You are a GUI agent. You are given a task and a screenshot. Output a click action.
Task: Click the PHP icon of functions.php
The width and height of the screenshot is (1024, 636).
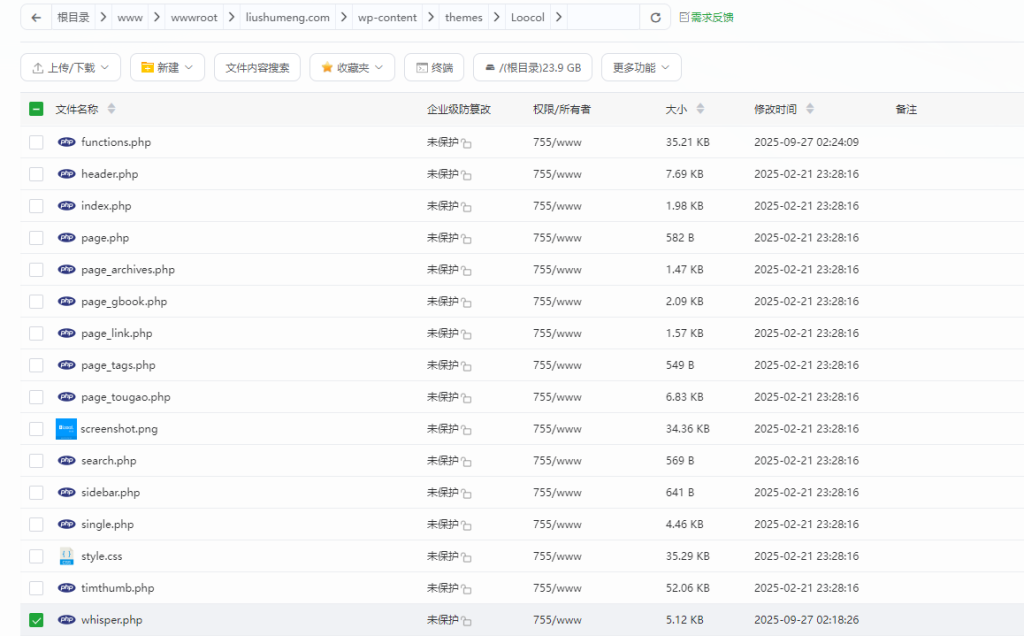tap(67, 142)
